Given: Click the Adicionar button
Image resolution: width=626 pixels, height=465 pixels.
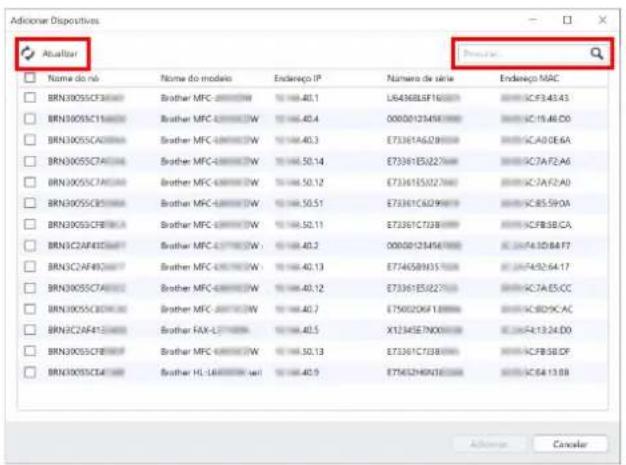Looking at the screenshot, I should (489, 444).
